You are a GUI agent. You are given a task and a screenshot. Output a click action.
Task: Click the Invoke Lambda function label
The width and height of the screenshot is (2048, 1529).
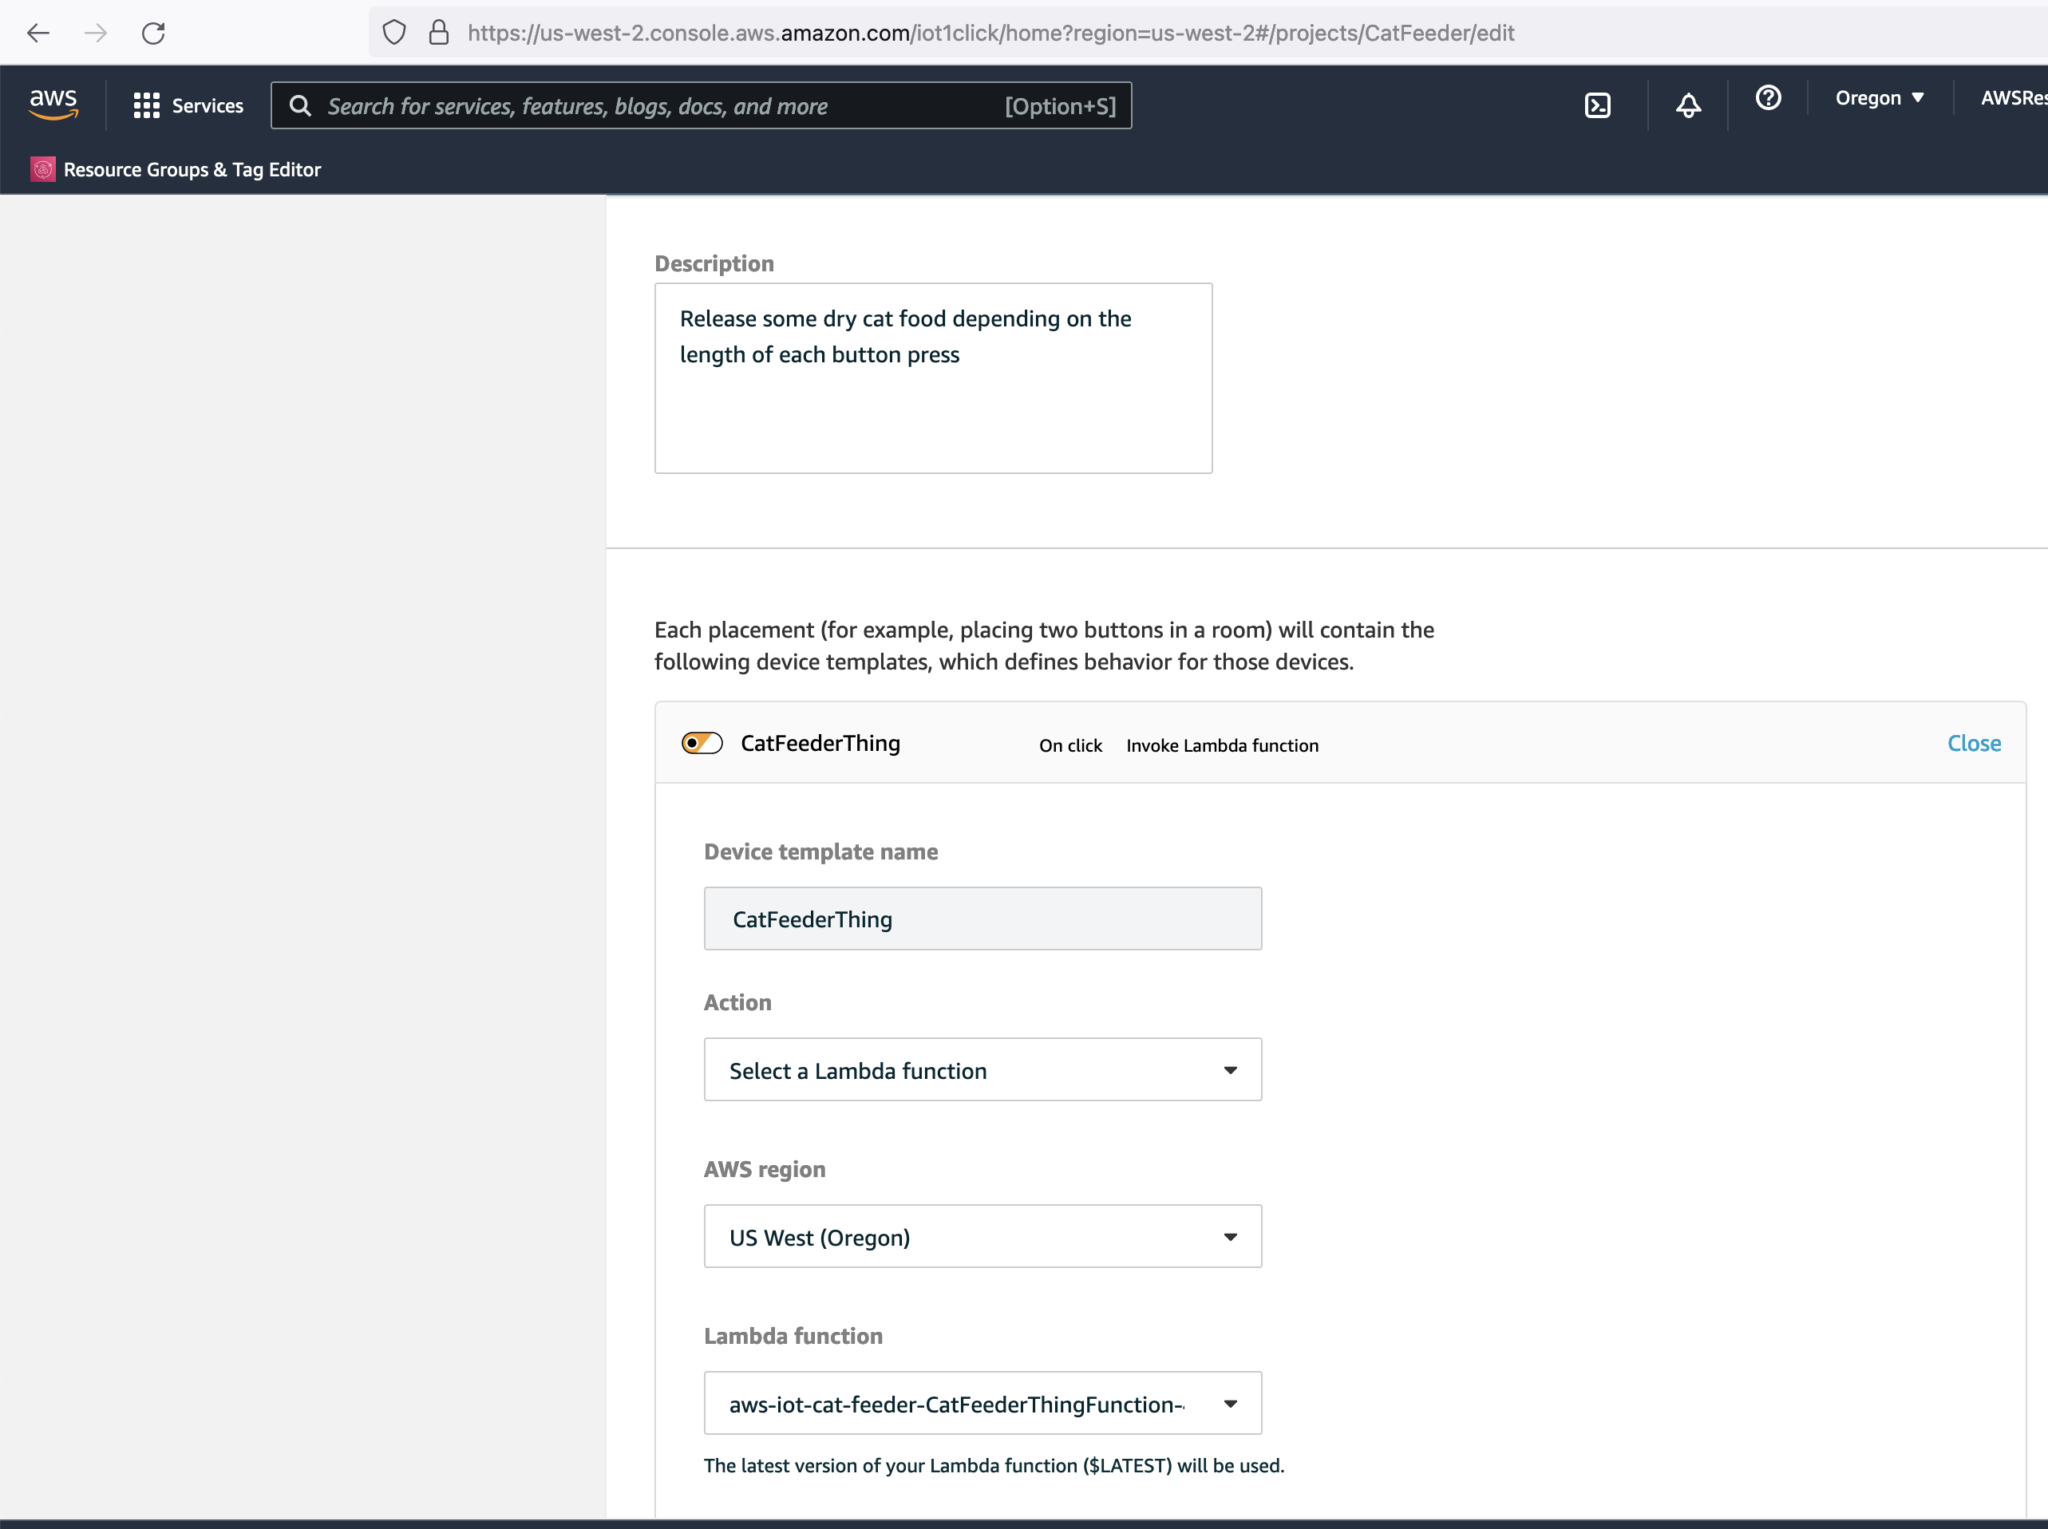pyautogui.click(x=1222, y=746)
